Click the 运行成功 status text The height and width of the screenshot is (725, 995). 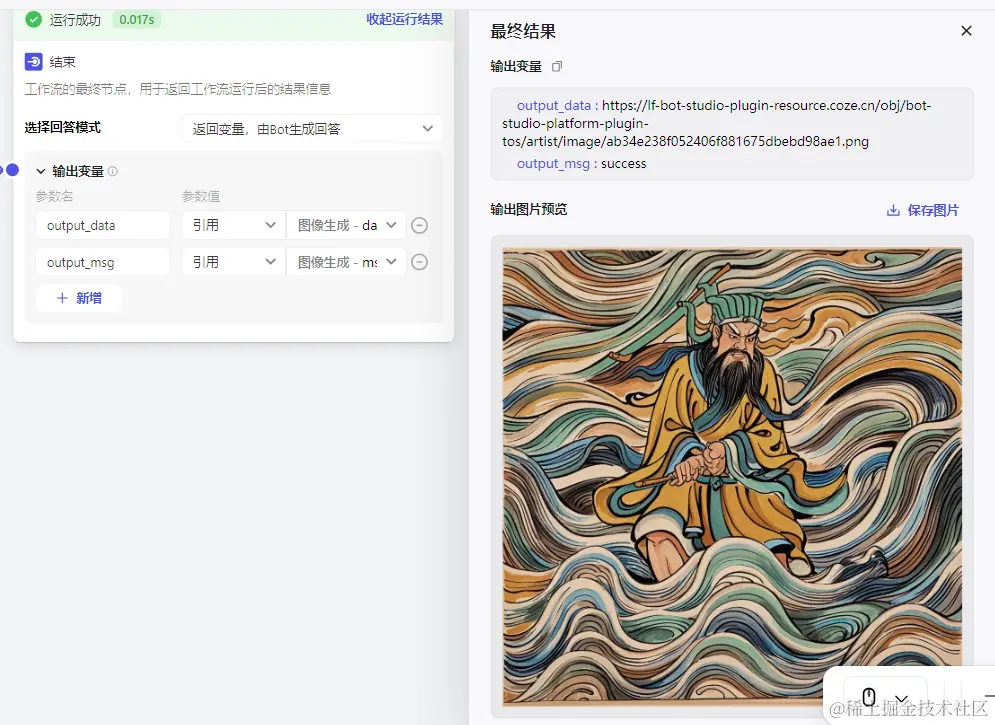pos(75,20)
